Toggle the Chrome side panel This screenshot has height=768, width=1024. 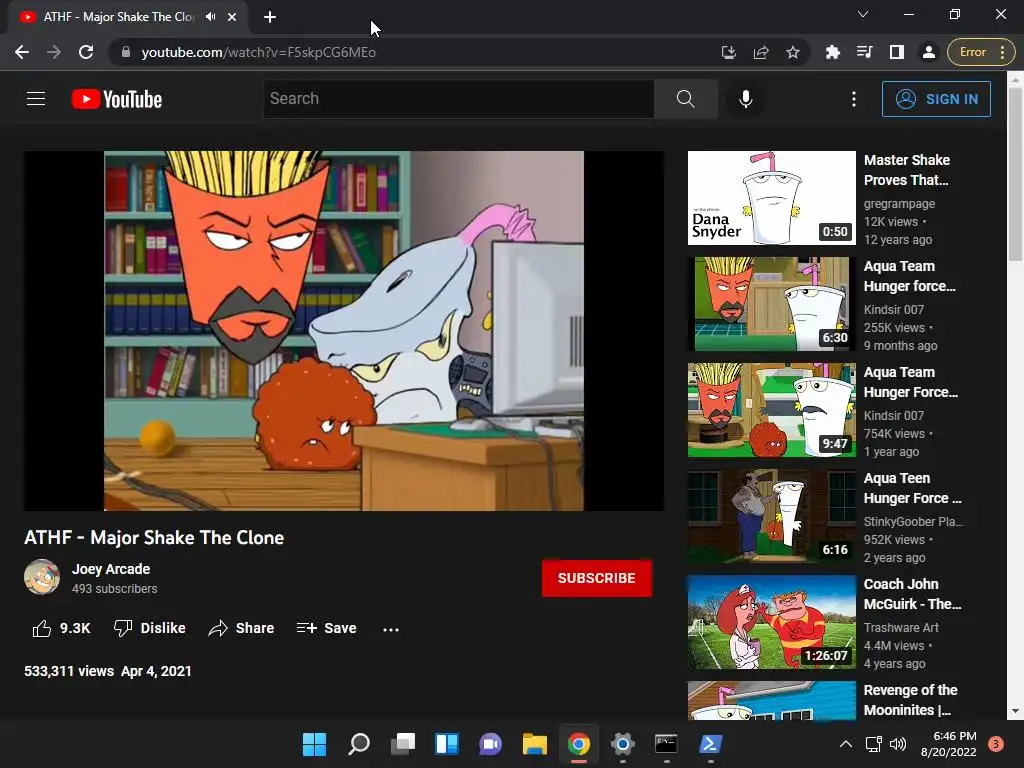897,52
